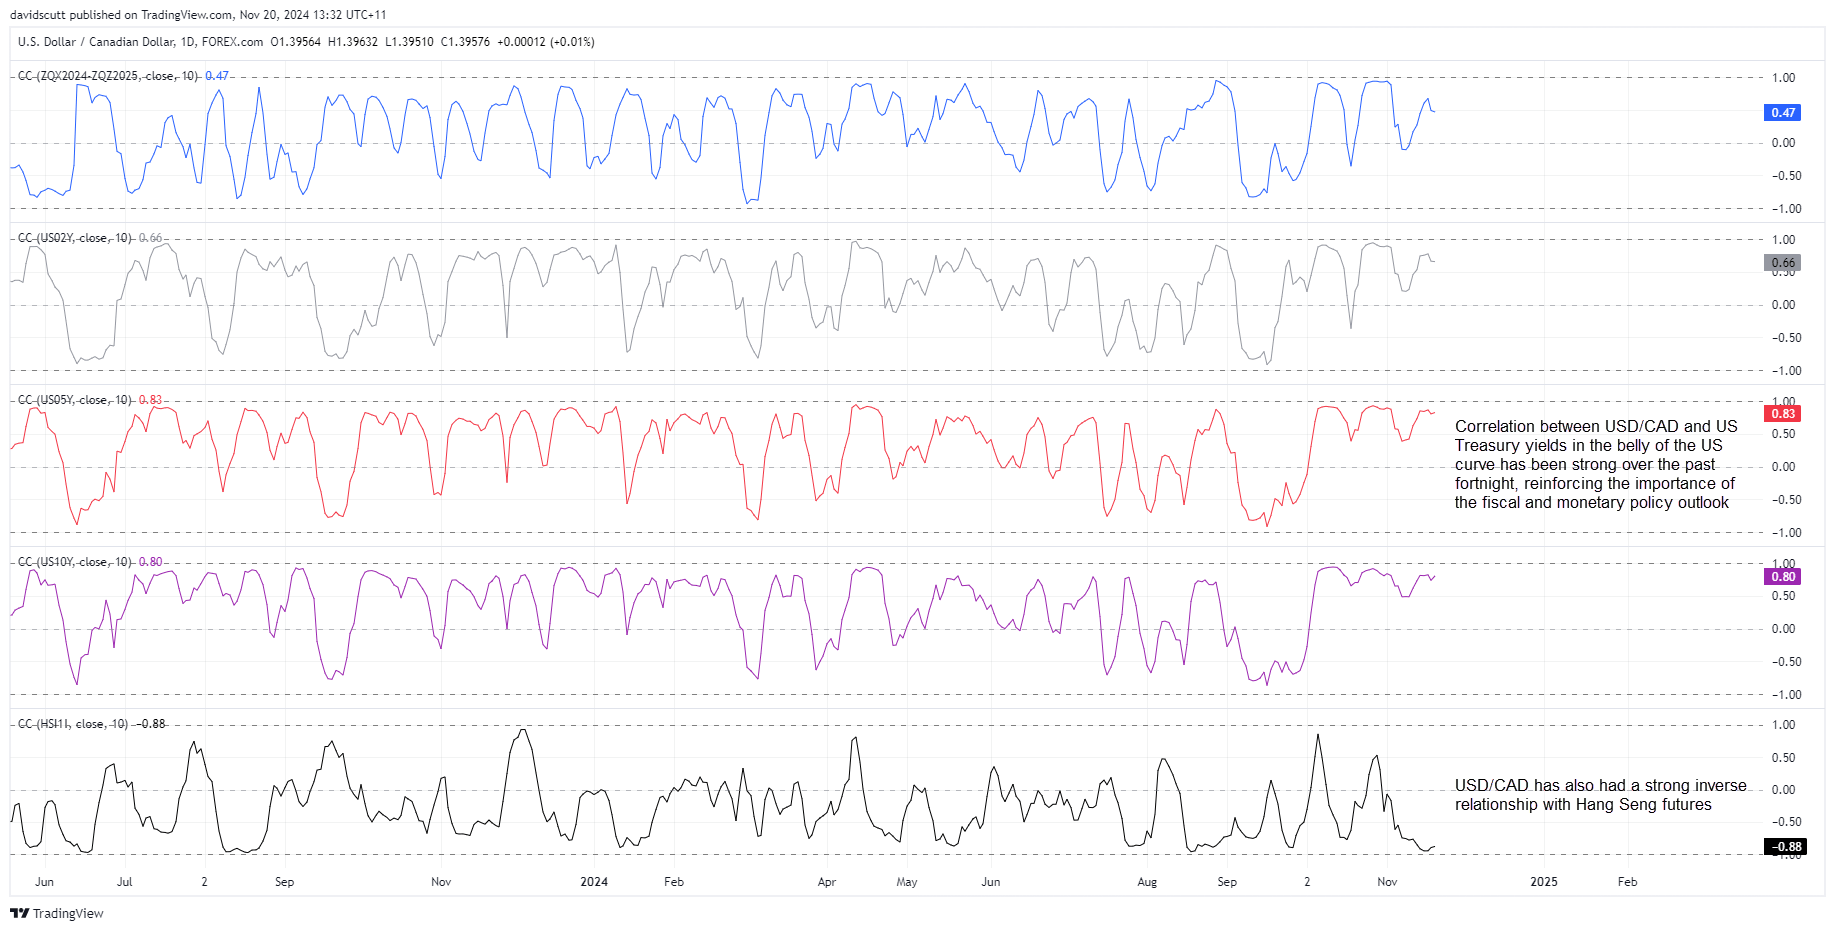Click the May label on the time axis
The width and height of the screenshot is (1835, 931).
pyautogui.click(x=907, y=882)
